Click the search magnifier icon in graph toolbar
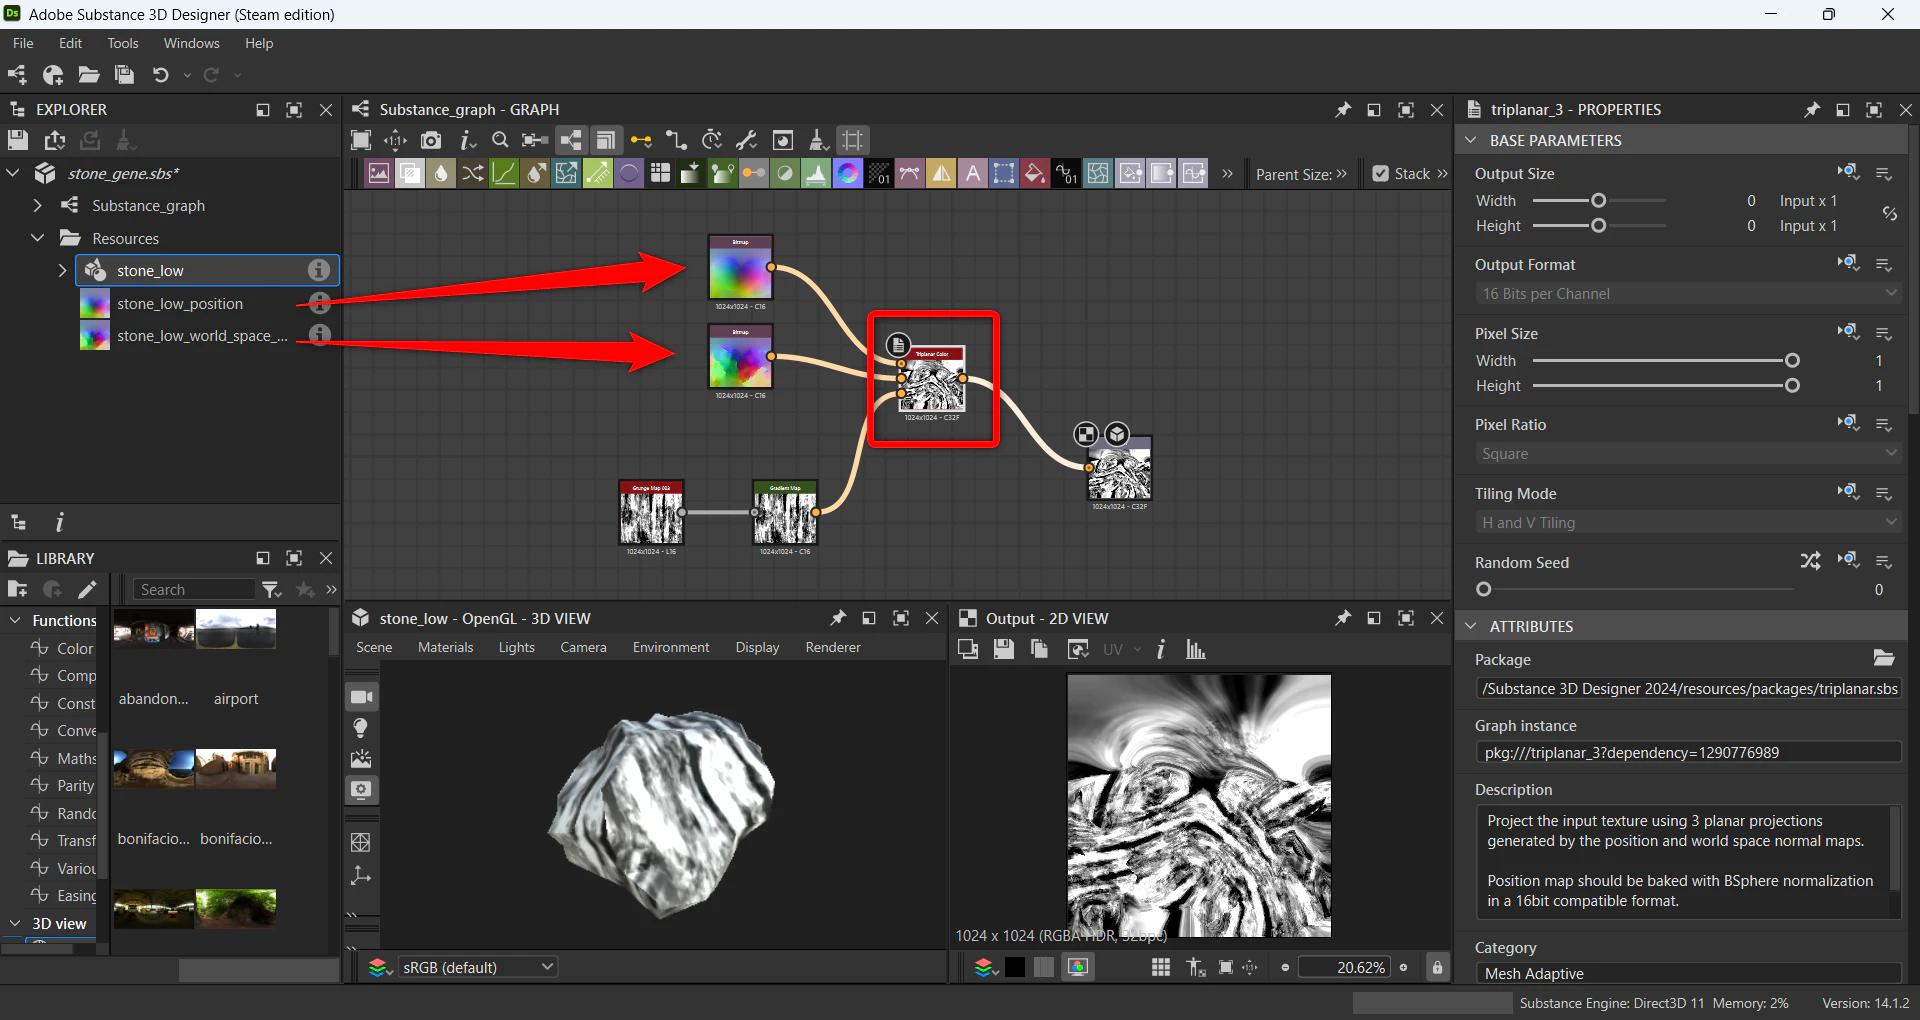 (501, 140)
